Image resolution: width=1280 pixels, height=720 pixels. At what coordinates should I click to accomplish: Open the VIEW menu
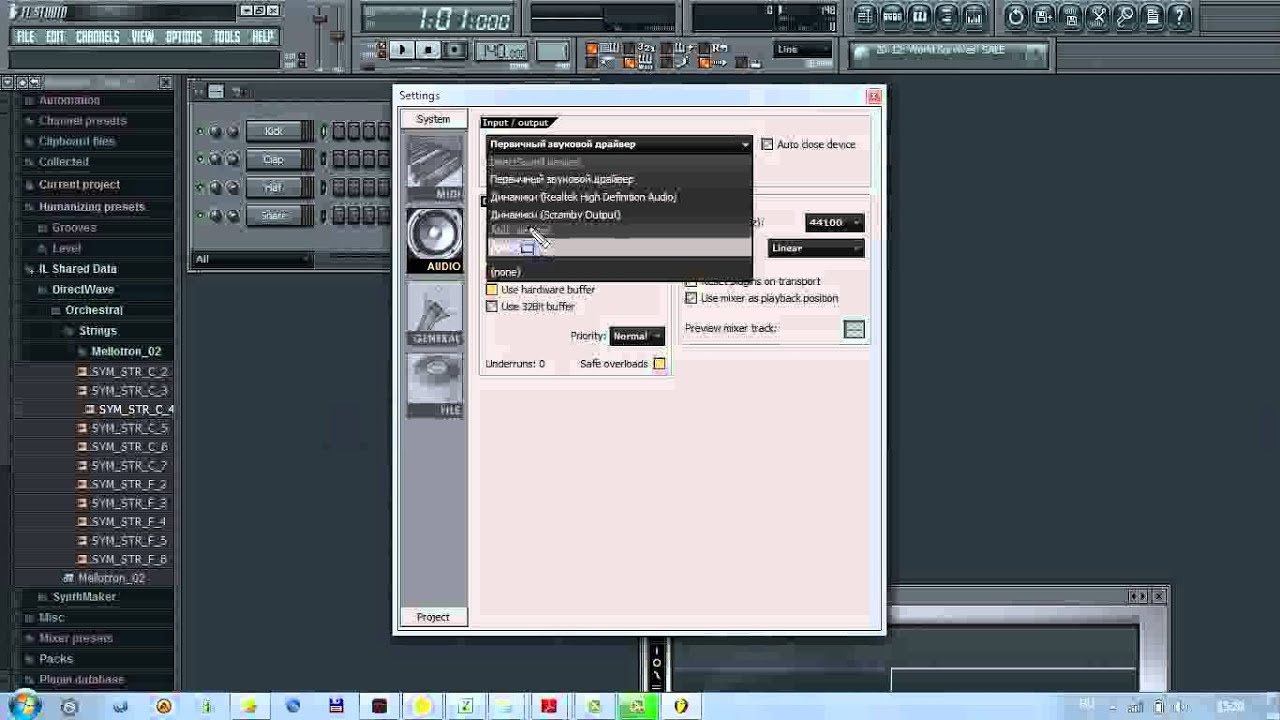[143, 37]
